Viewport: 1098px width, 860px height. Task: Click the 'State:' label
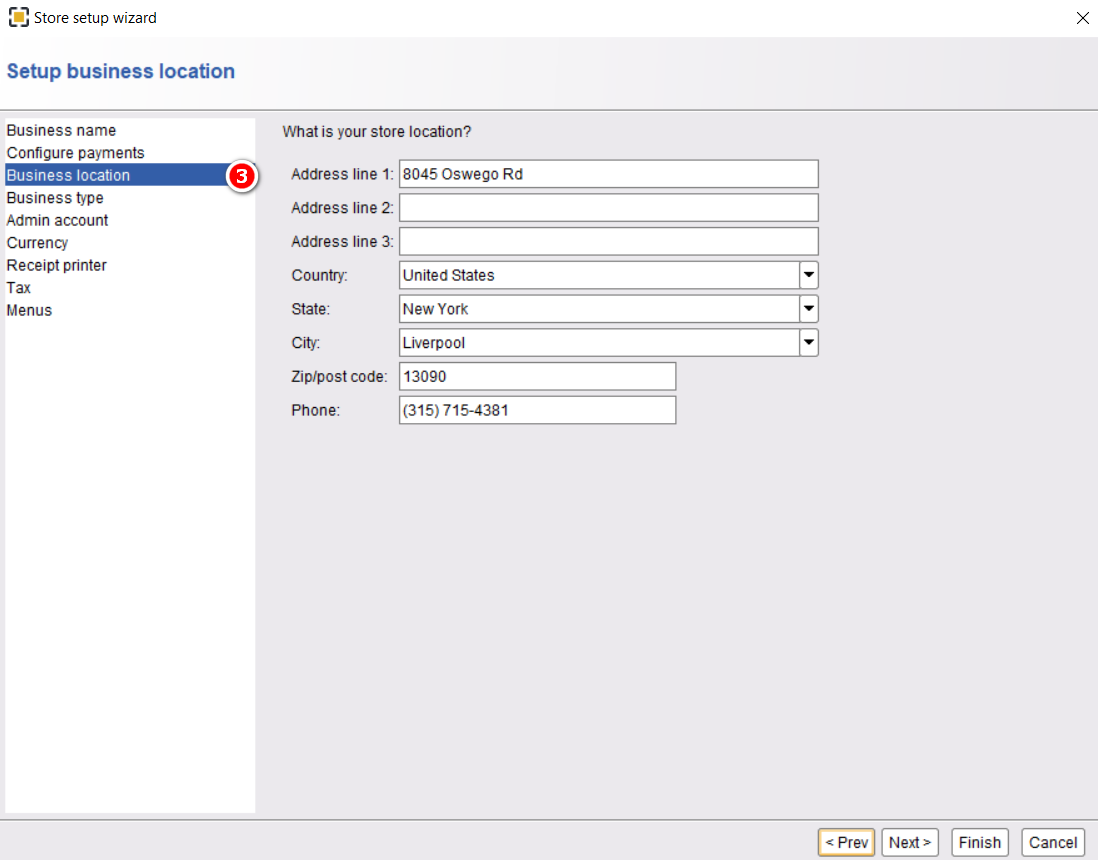pos(310,309)
